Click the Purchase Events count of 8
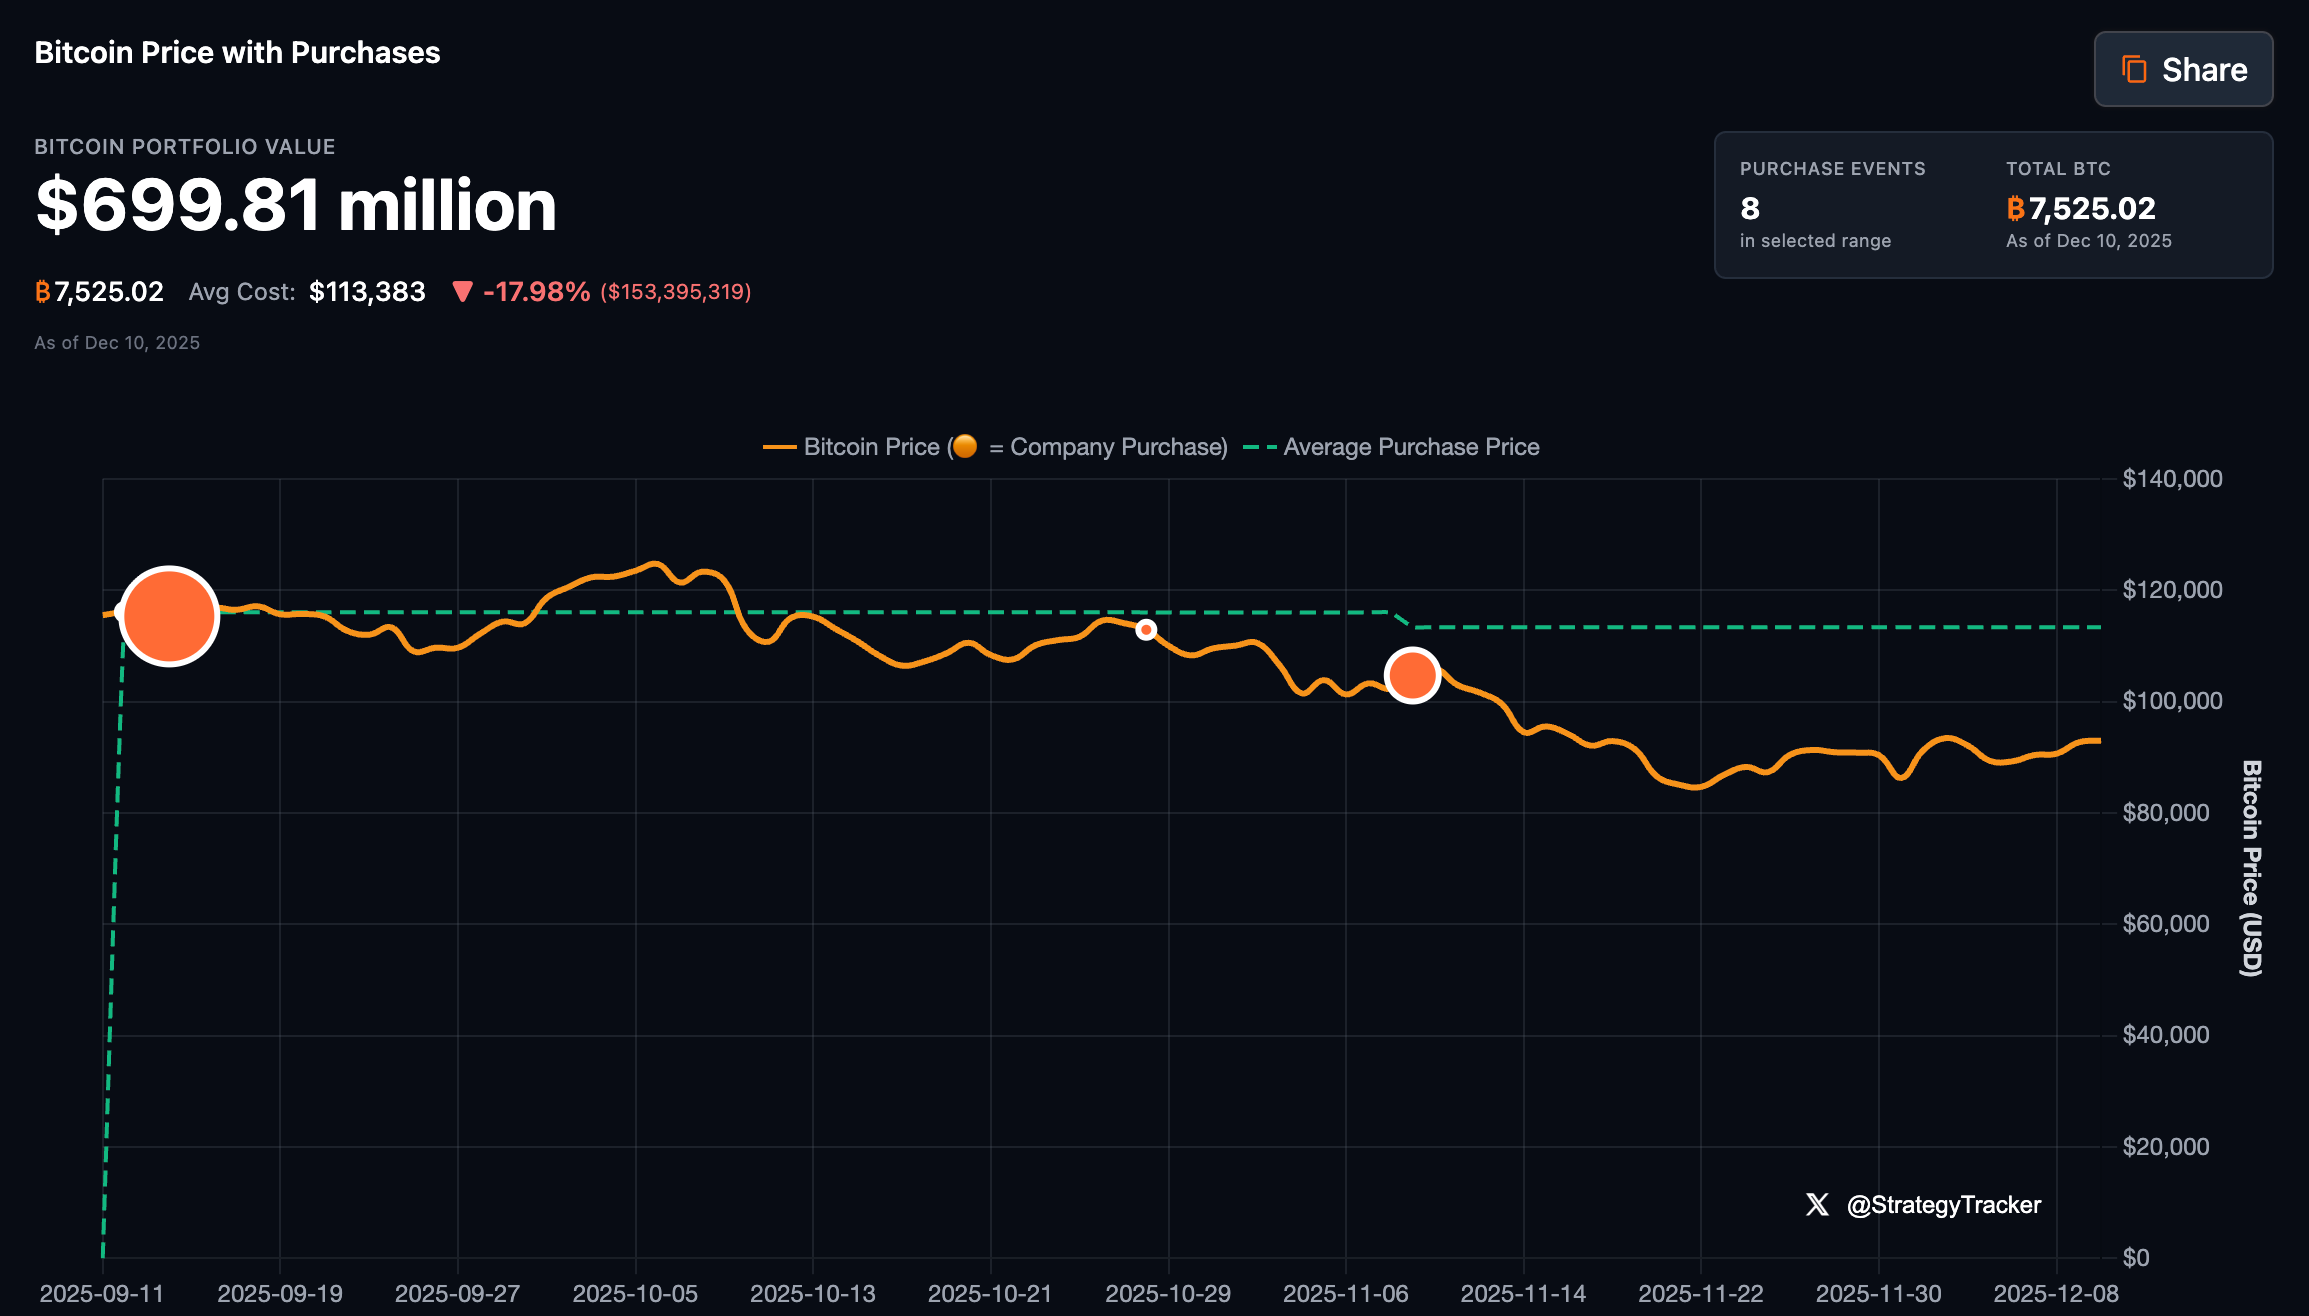 (1748, 210)
